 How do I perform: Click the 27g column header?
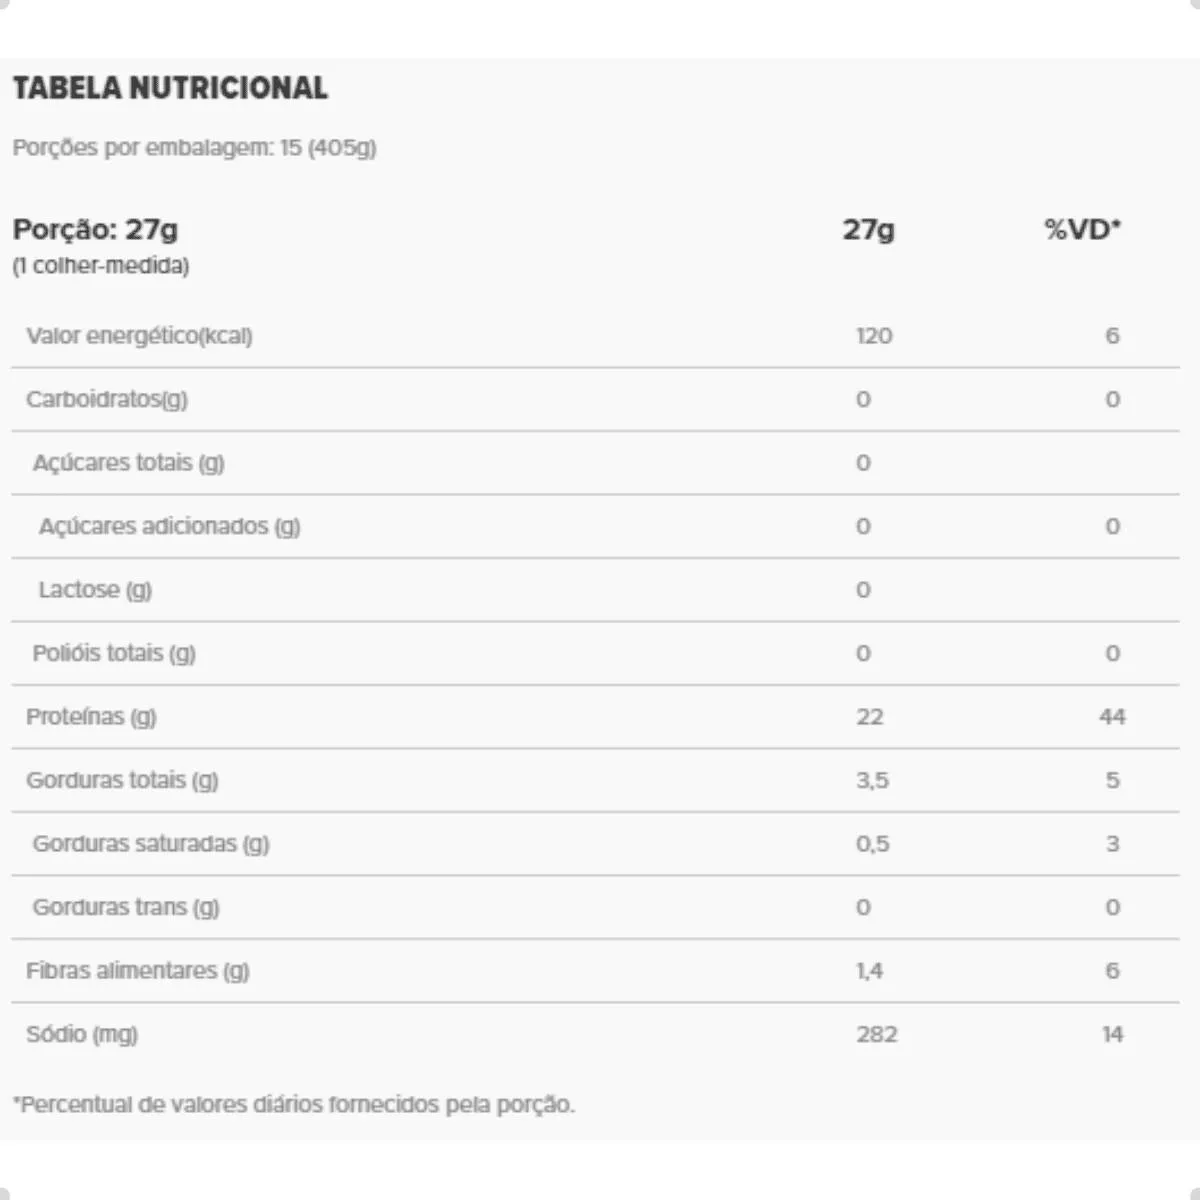click(868, 229)
